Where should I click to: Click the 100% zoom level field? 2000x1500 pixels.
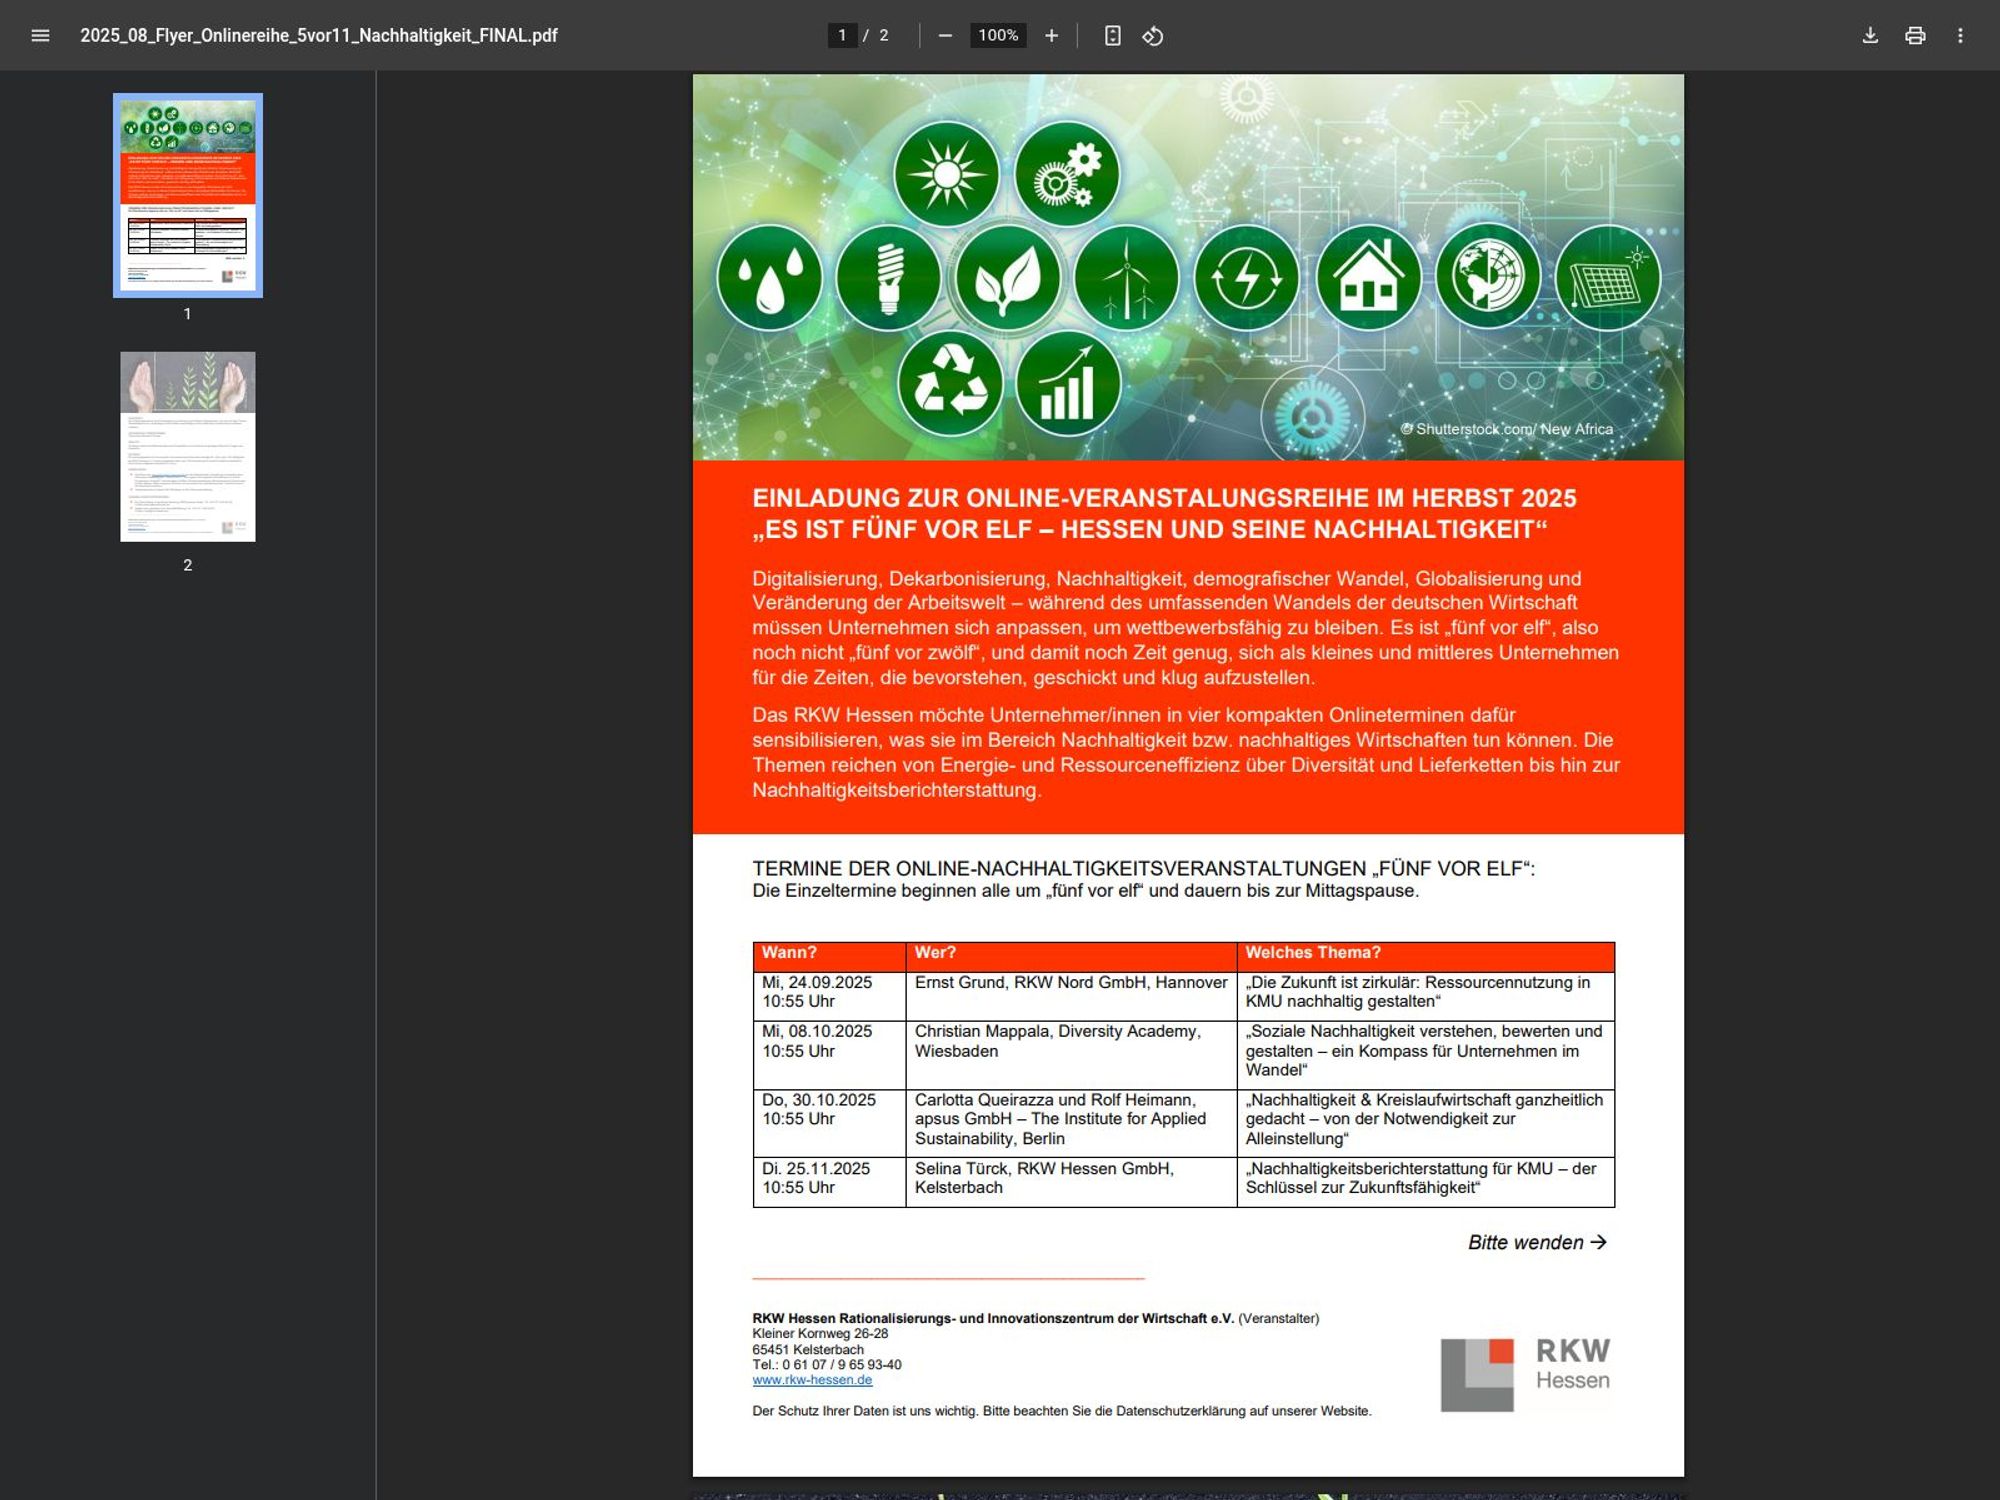(998, 36)
